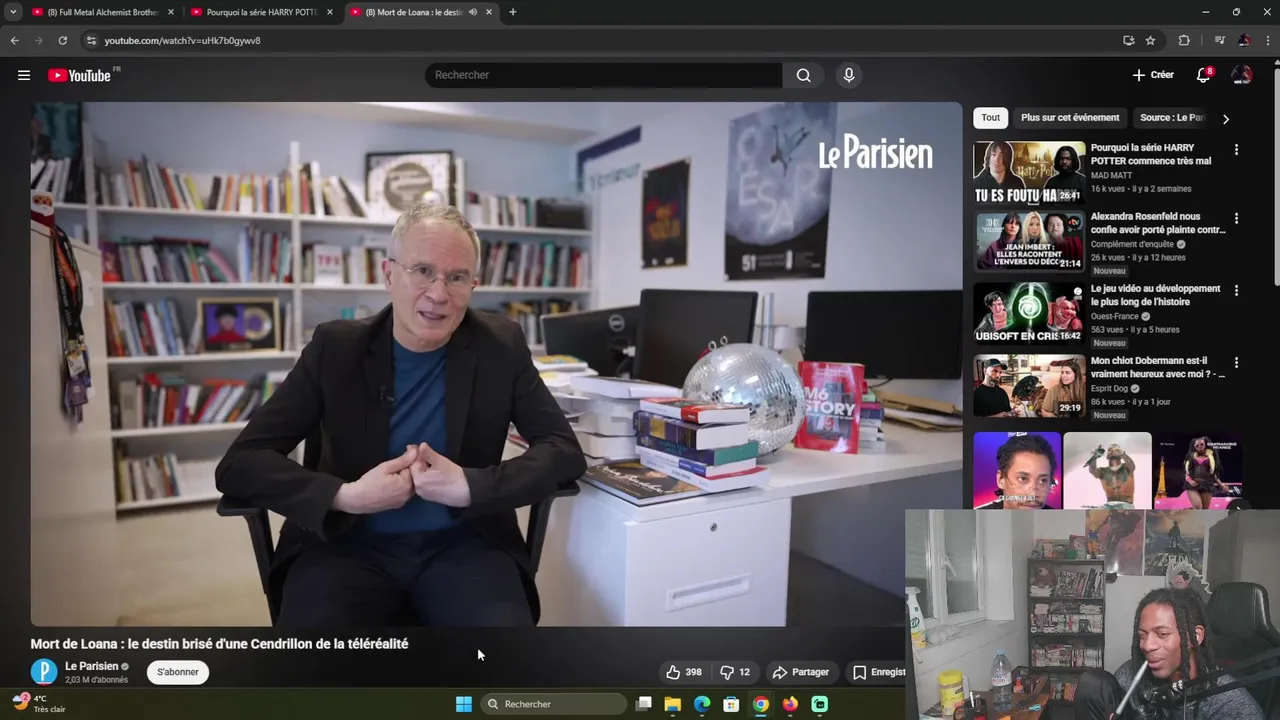Image resolution: width=1280 pixels, height=720 pixels.
Task: Open the UBISOFT EN CRISE video thumbnail
Action: click(1029, 313)
